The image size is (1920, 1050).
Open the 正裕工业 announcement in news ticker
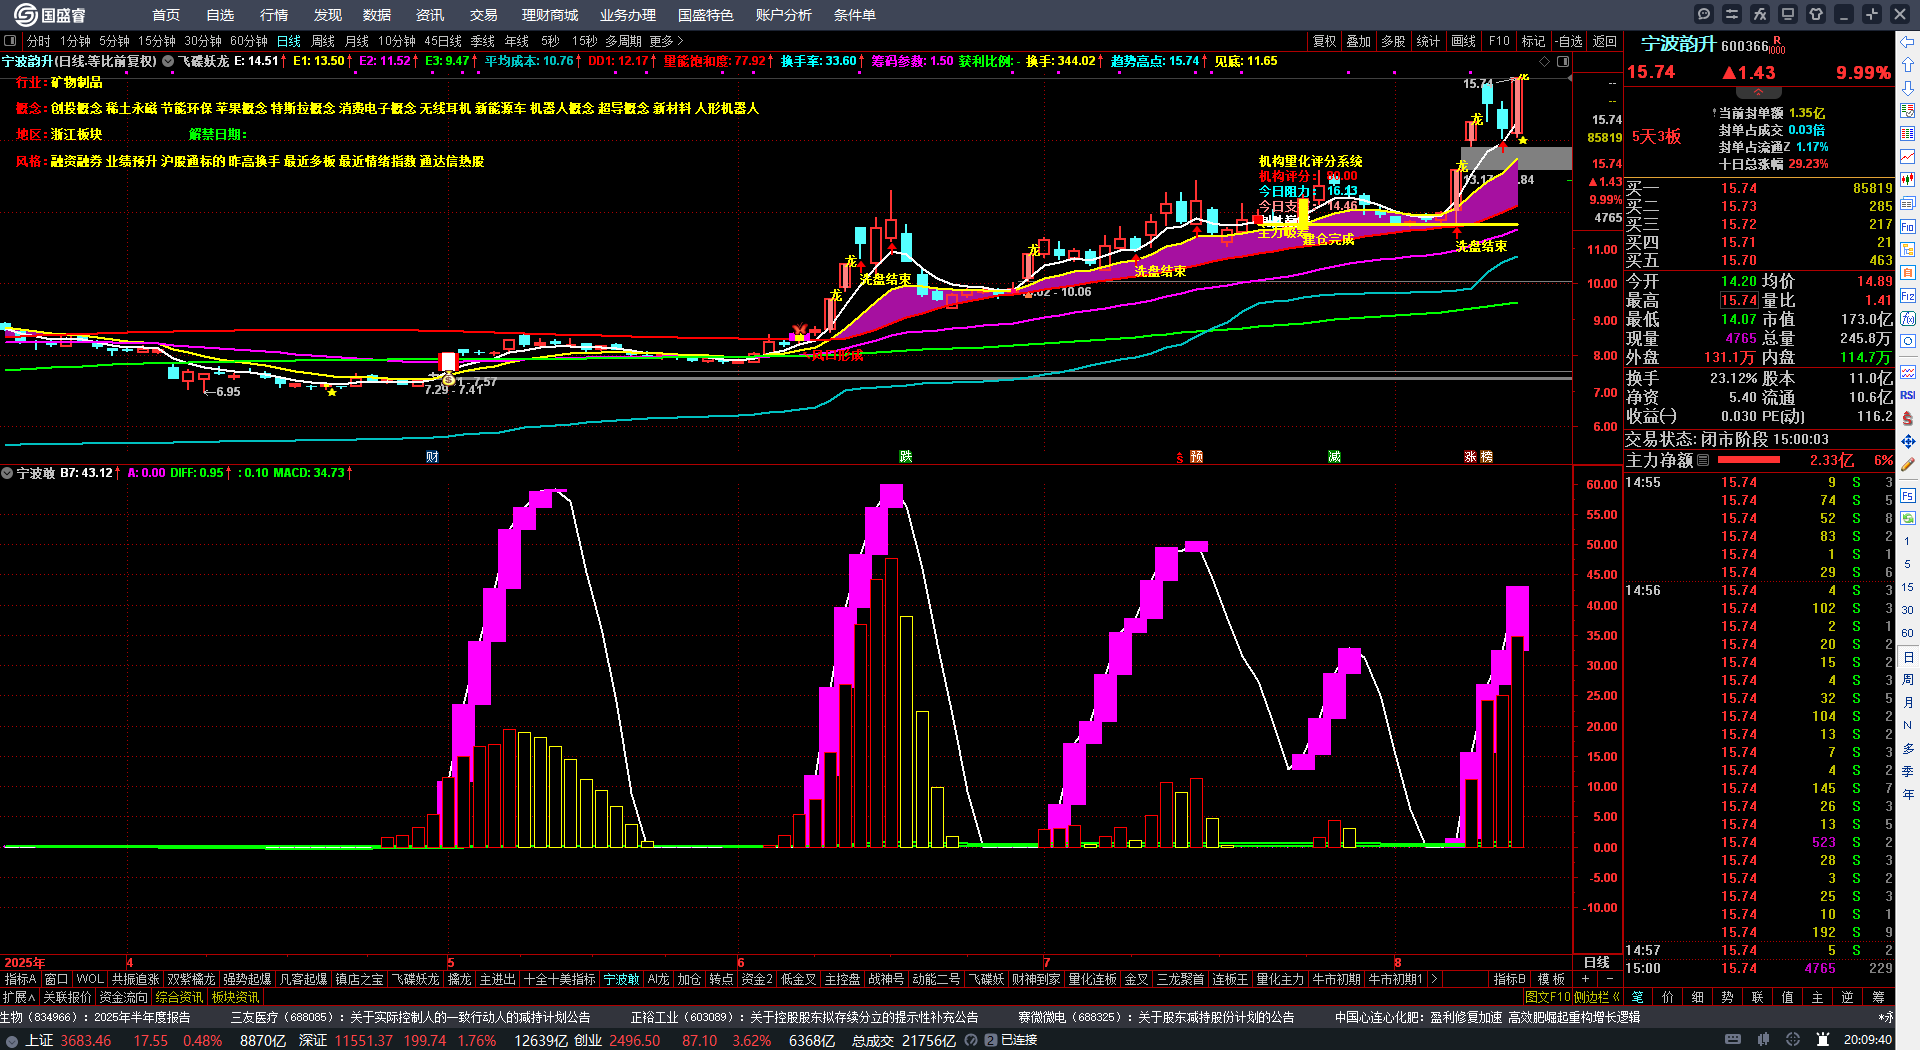coord(805,1017)
